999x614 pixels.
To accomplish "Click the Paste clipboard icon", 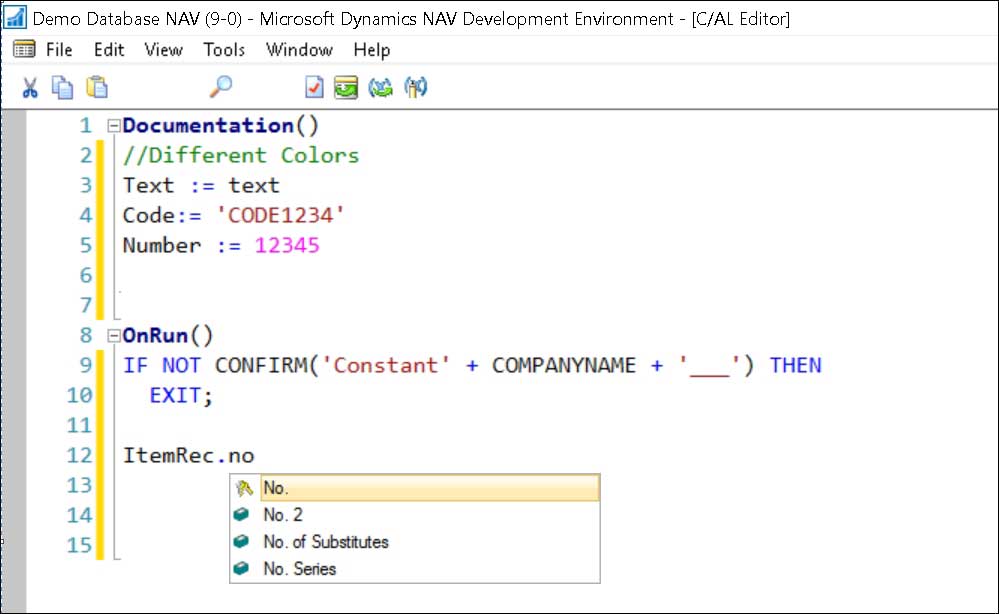I will tap(95, 88).
